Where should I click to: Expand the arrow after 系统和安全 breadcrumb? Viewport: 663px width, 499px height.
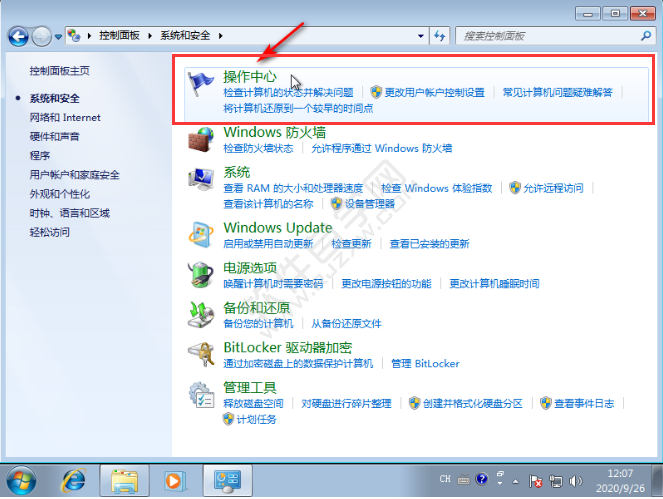click(x=220, y=36)
